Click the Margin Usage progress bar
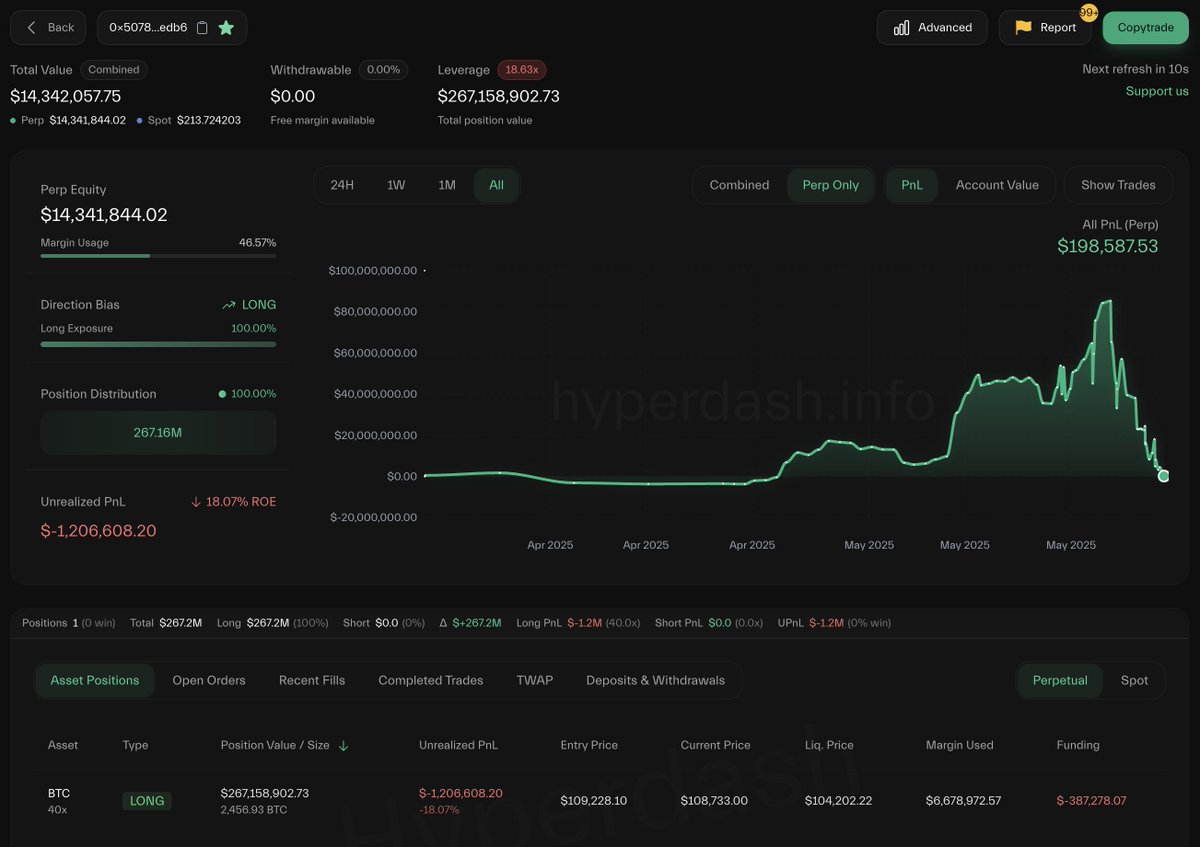Viewport: 1200px width, 847px height. [158, 256]
